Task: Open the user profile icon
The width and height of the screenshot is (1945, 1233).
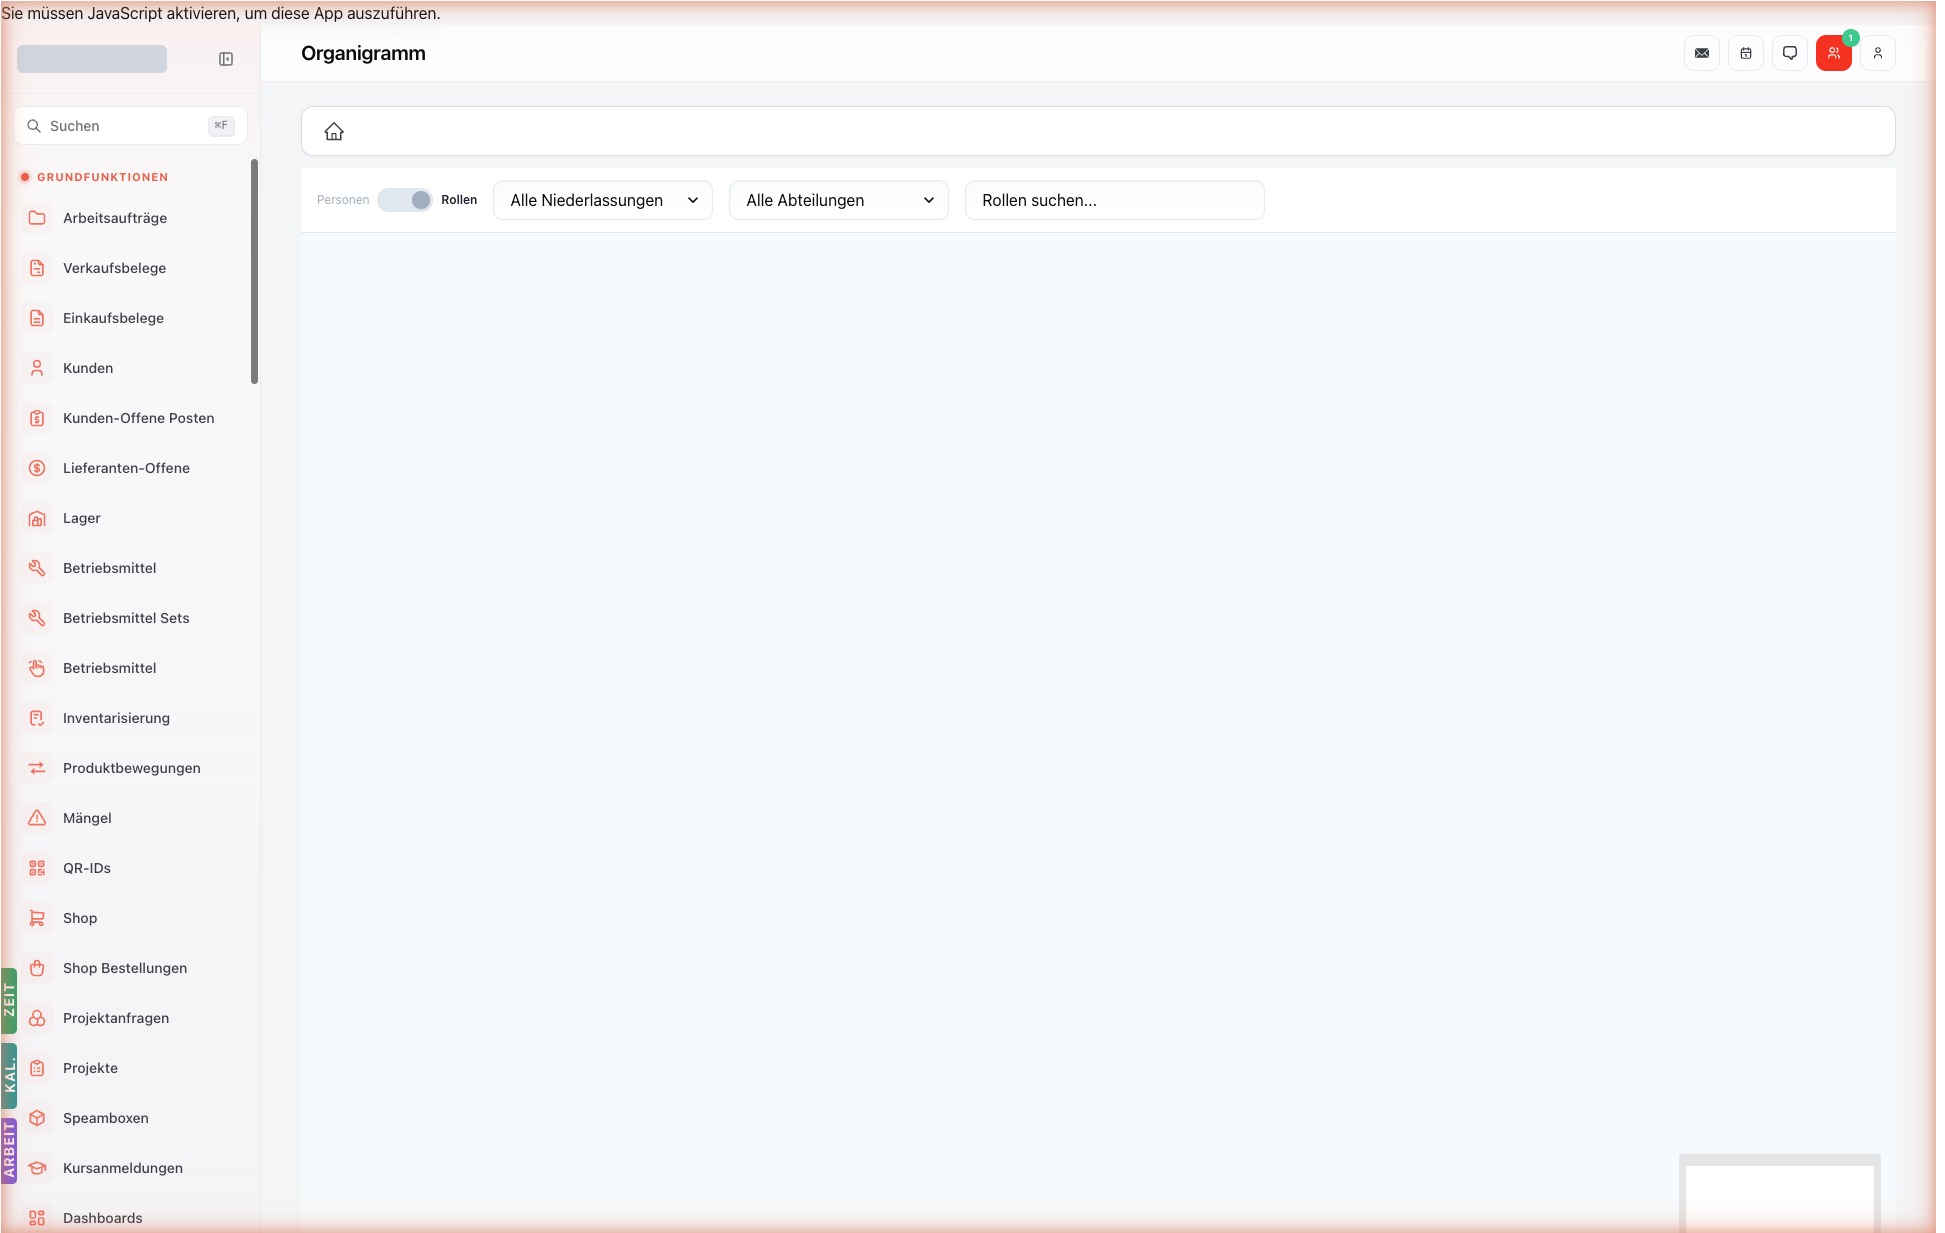Action: 1878,53
